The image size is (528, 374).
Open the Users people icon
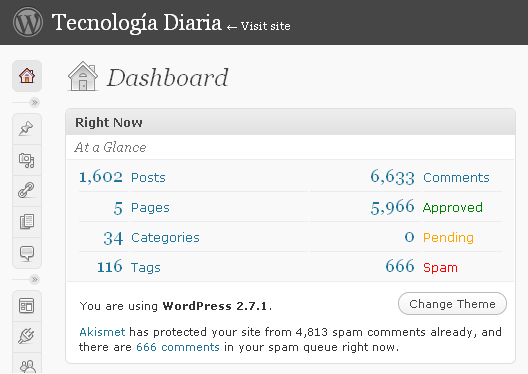coord(27,365)
